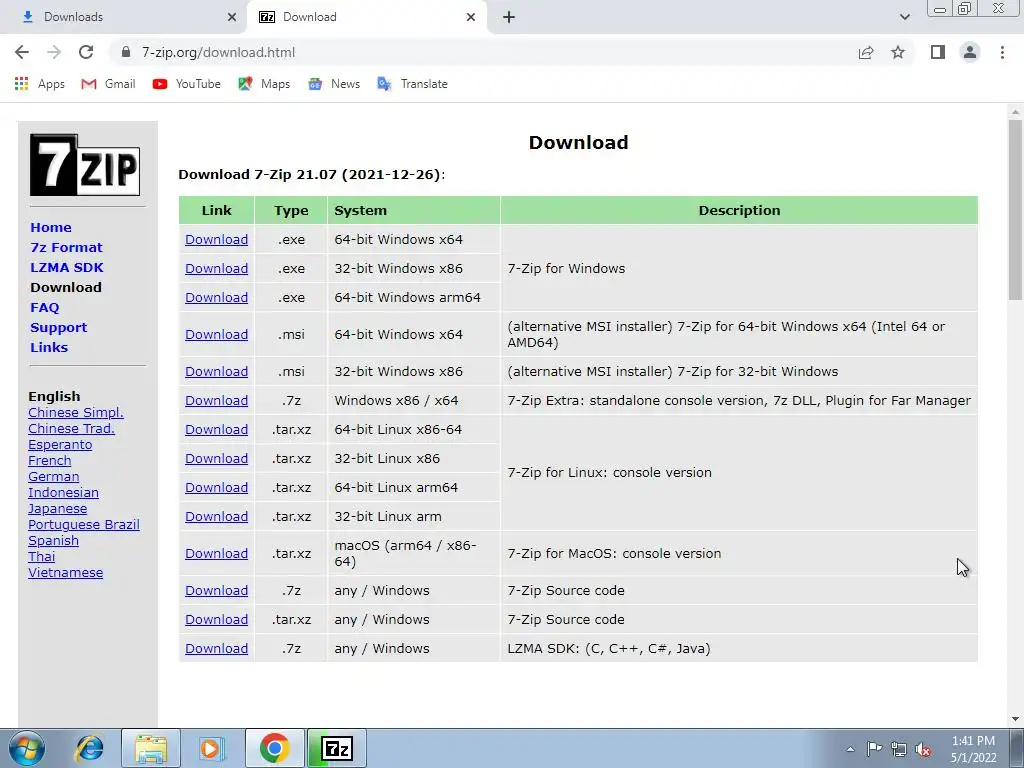Download tar.xz for 64-bit Linux x86-64
Image resolution: width=1024 pixels, height=768 pixels.
pos(216,430)
